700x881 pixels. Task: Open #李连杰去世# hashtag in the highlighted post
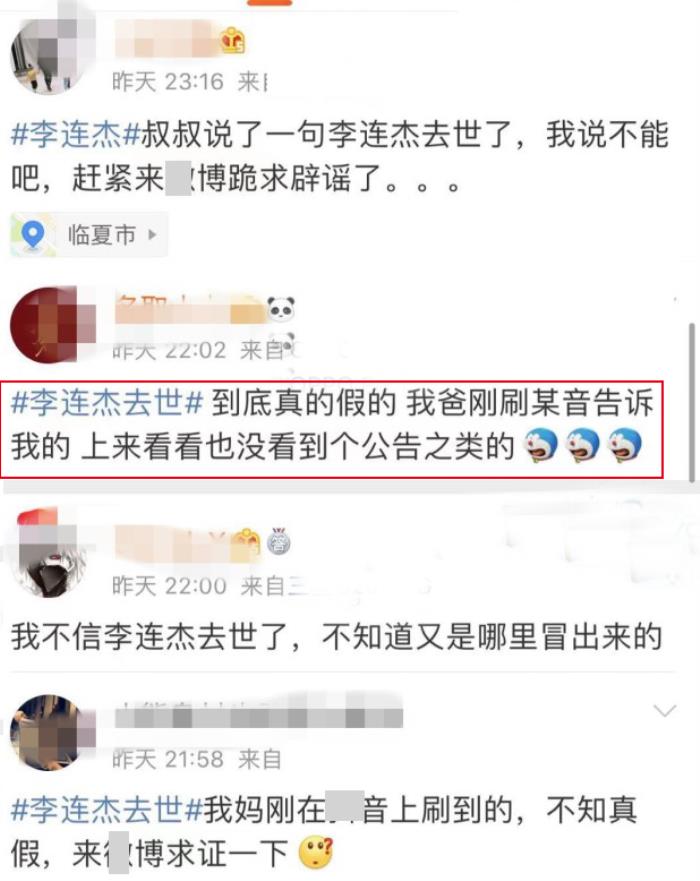point(107,403)
